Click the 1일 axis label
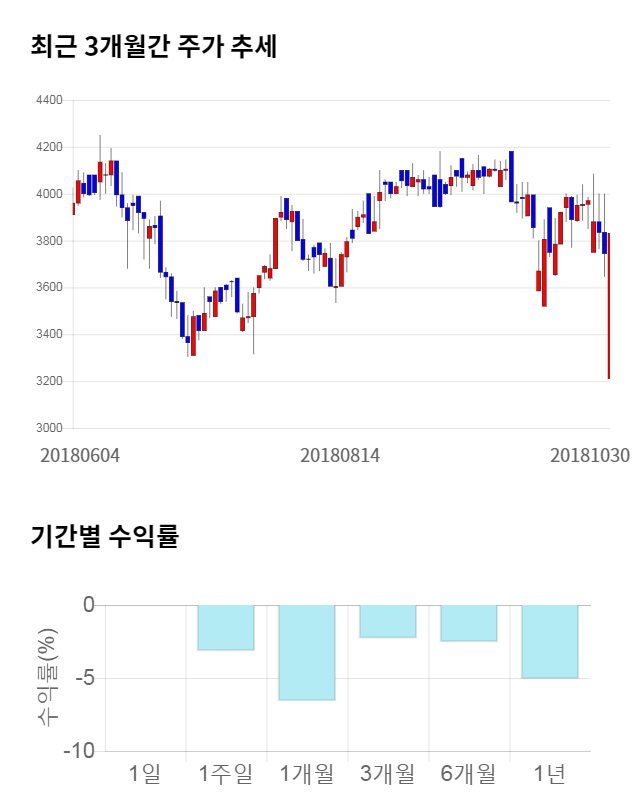The image size is (640, 810). click(145, 773)
